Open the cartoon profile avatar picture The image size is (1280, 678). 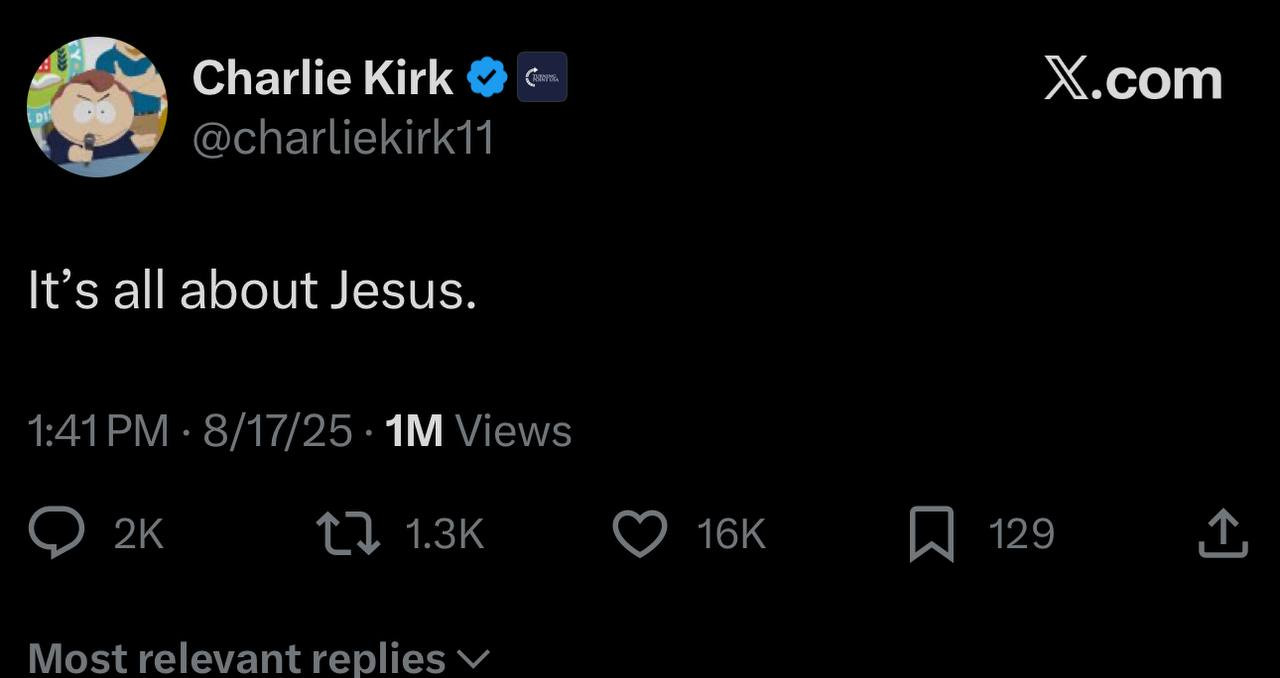pos(97,107)
